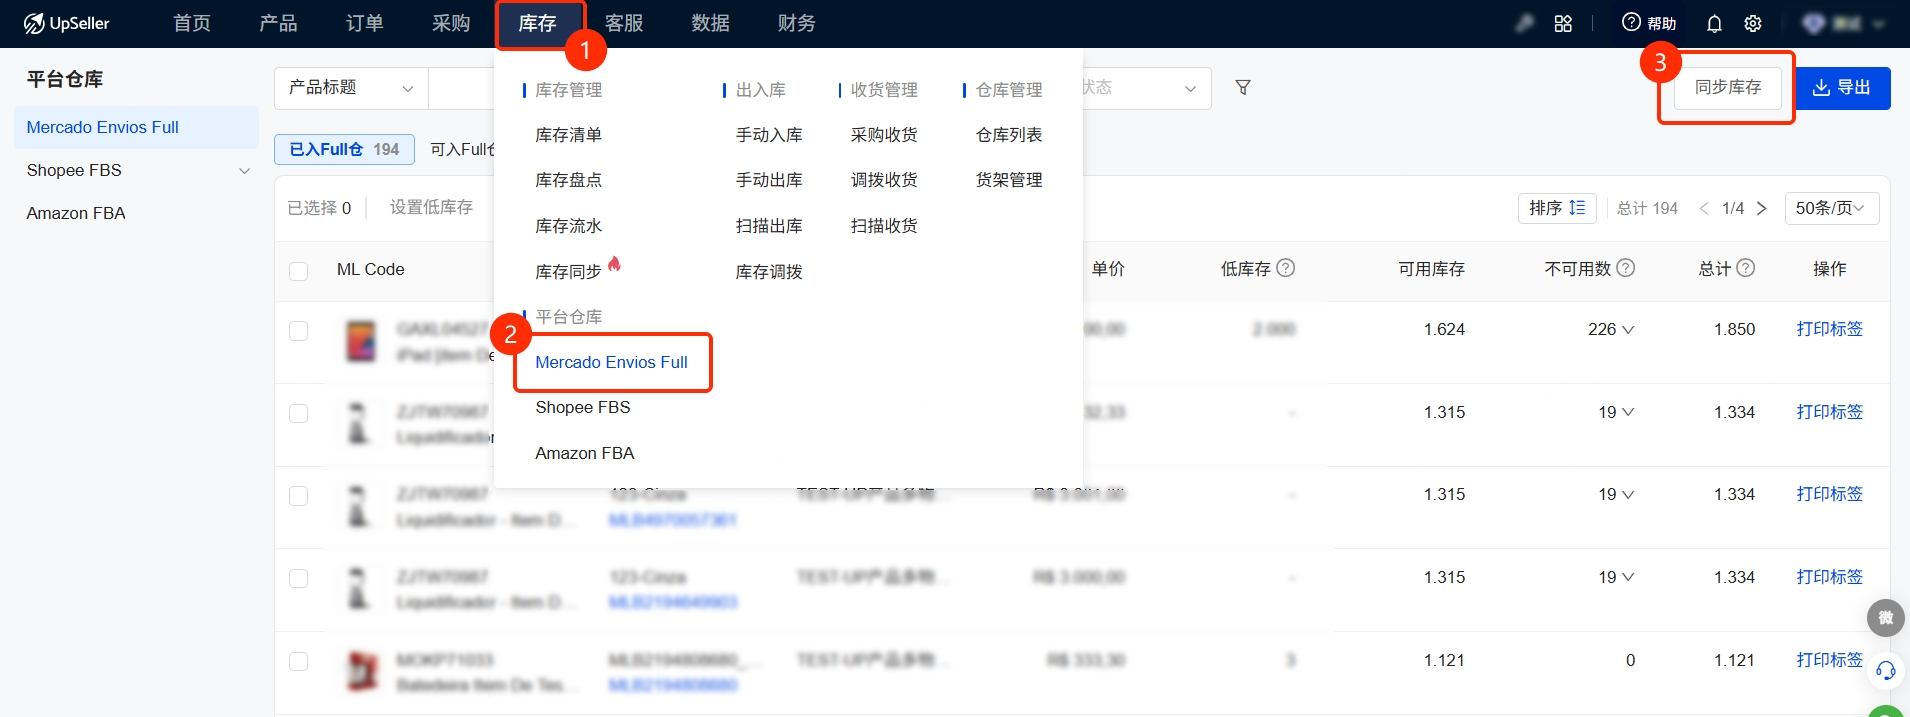Select 仓库列表 from the menu
Screen dimensions: 1910x717
tap(1009, 135)
